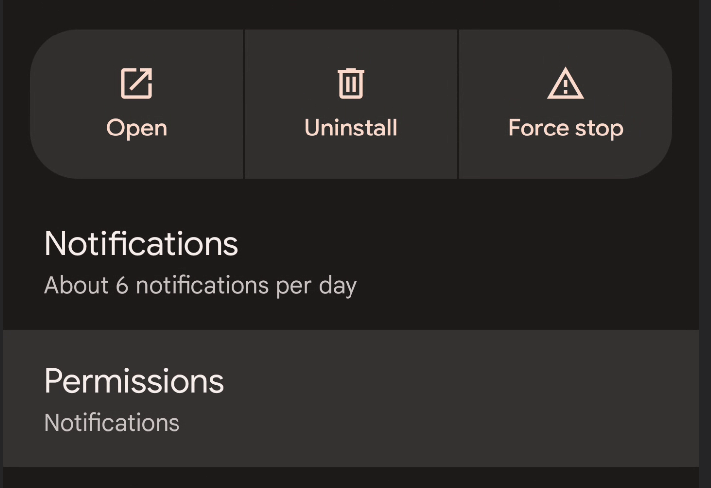Click the highlighted Permissions row background
The height and width of the screenshot is (488, 711).
[351, 398]
